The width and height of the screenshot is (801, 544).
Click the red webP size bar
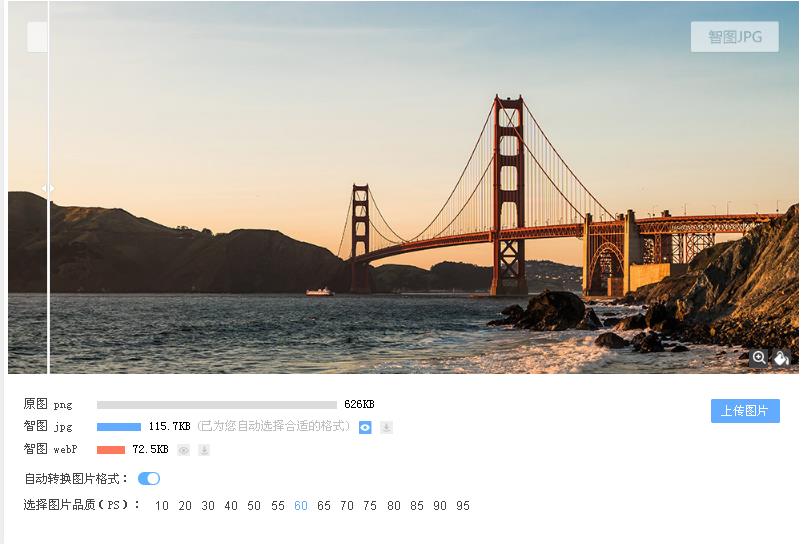(x=111, y=450)
